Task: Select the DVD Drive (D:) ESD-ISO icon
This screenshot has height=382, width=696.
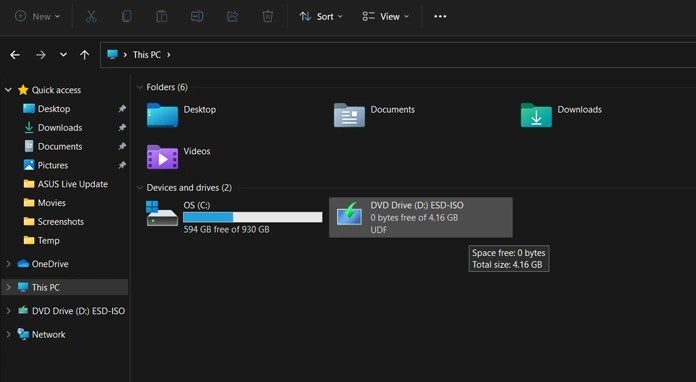Action: tap(349, 214)
